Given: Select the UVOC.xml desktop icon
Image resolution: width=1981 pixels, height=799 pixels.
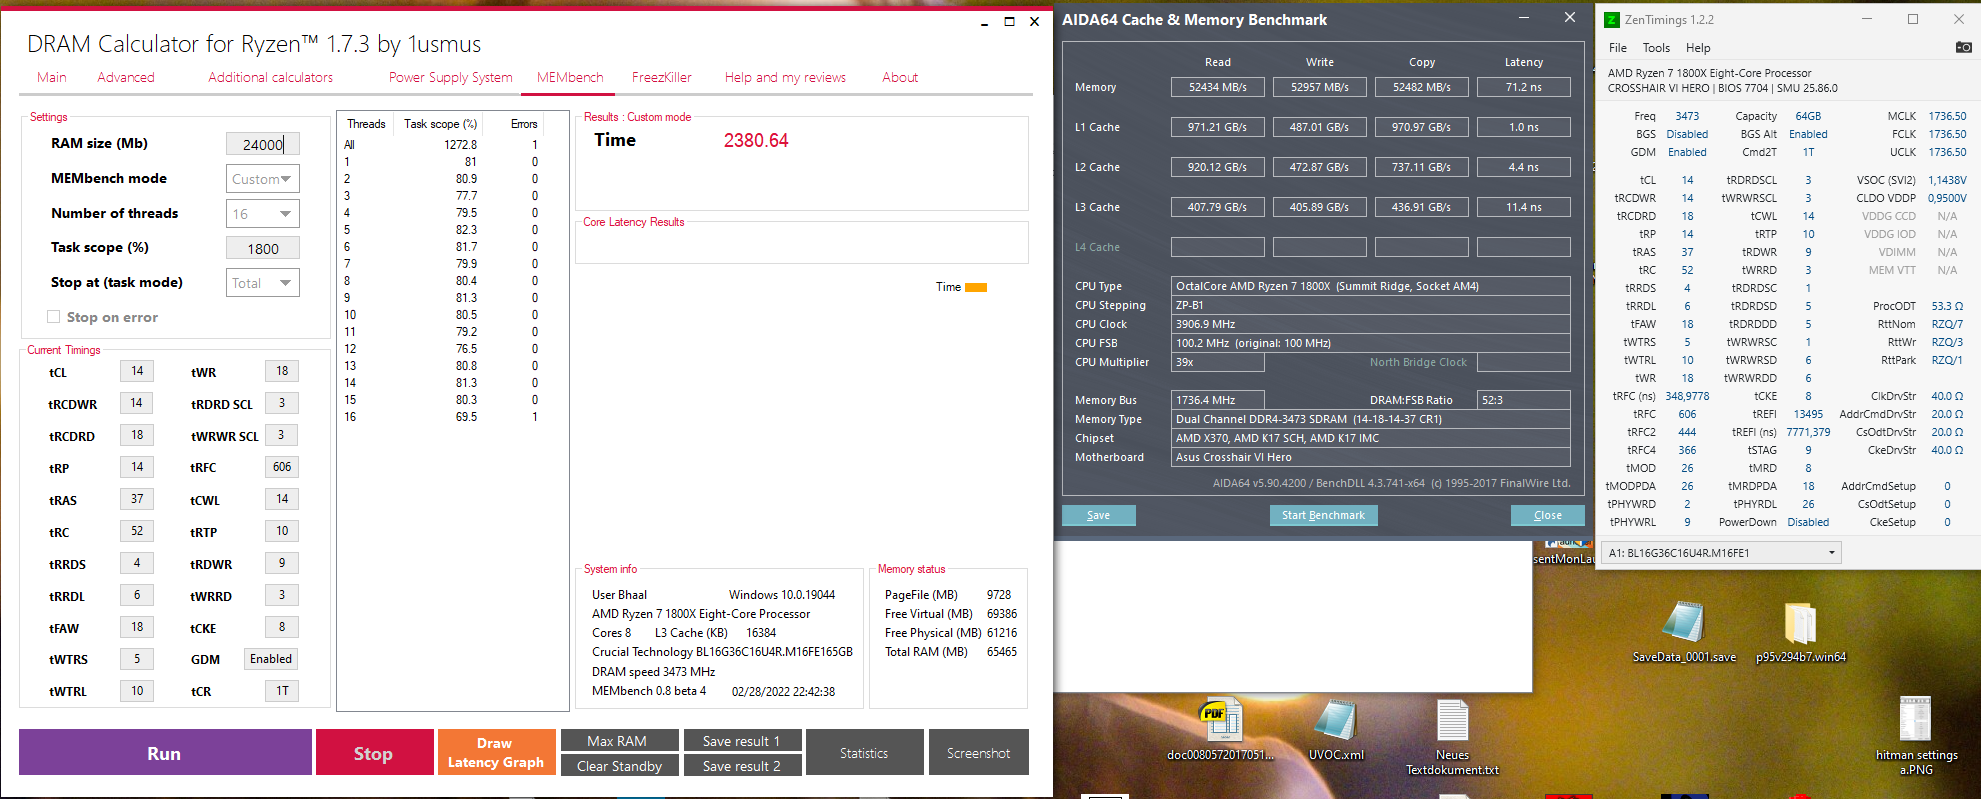Looking at the screenshot, I should pyautogui.click(x=1336, y=730).
